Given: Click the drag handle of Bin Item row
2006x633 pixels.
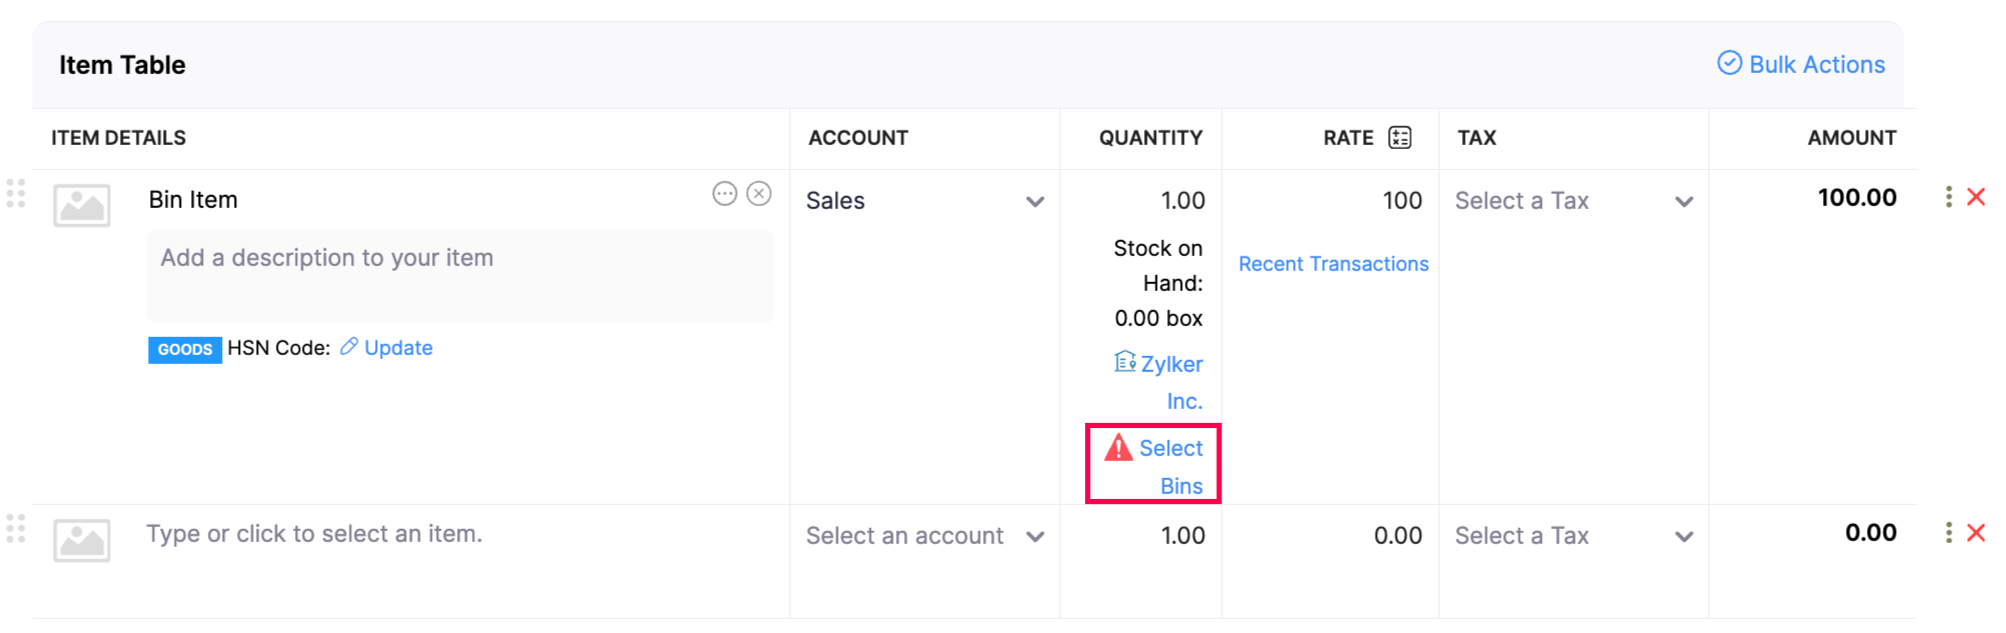Looking at the screenshot, I should pos(16,194).
